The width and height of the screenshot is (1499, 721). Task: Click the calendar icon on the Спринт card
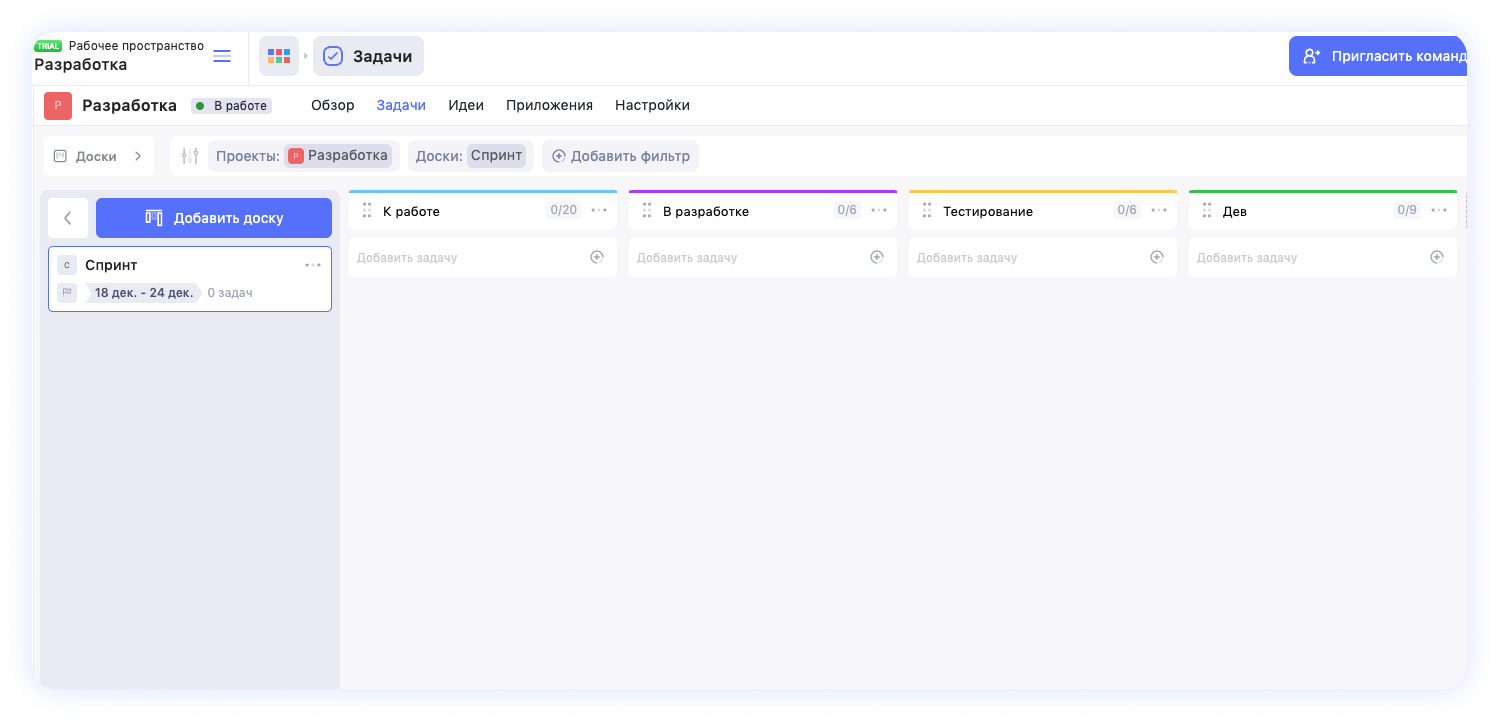click(x=66, y=292)
